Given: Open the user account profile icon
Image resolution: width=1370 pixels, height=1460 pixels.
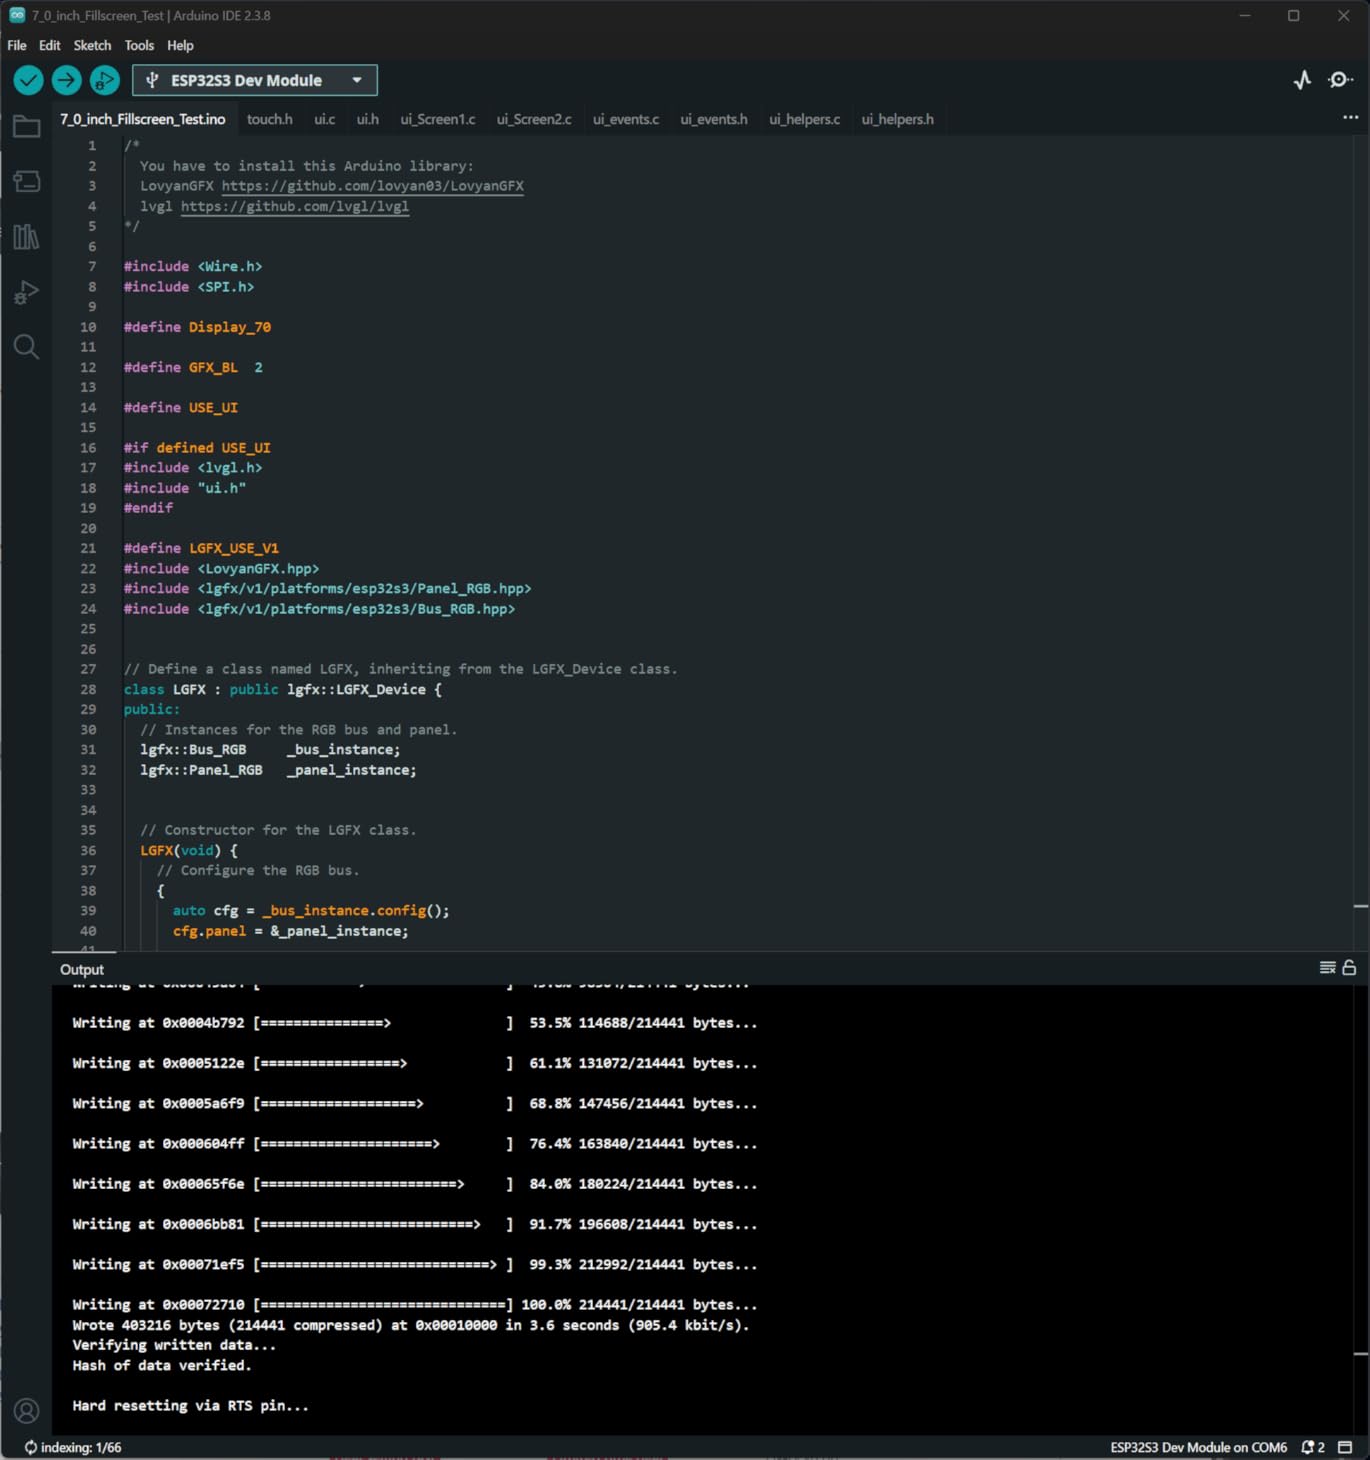Looking at the screenshot, I should [27, 1410].
